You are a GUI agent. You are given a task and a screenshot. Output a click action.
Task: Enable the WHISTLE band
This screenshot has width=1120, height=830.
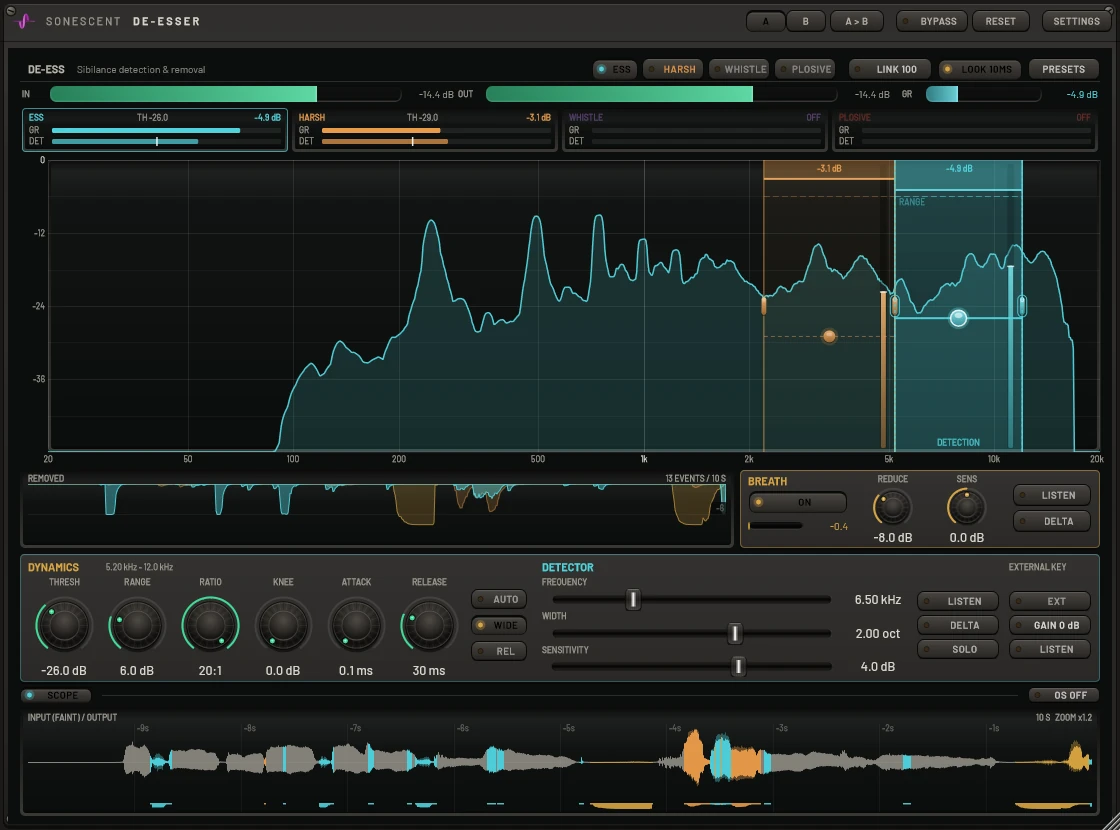[x=739, y=69]
